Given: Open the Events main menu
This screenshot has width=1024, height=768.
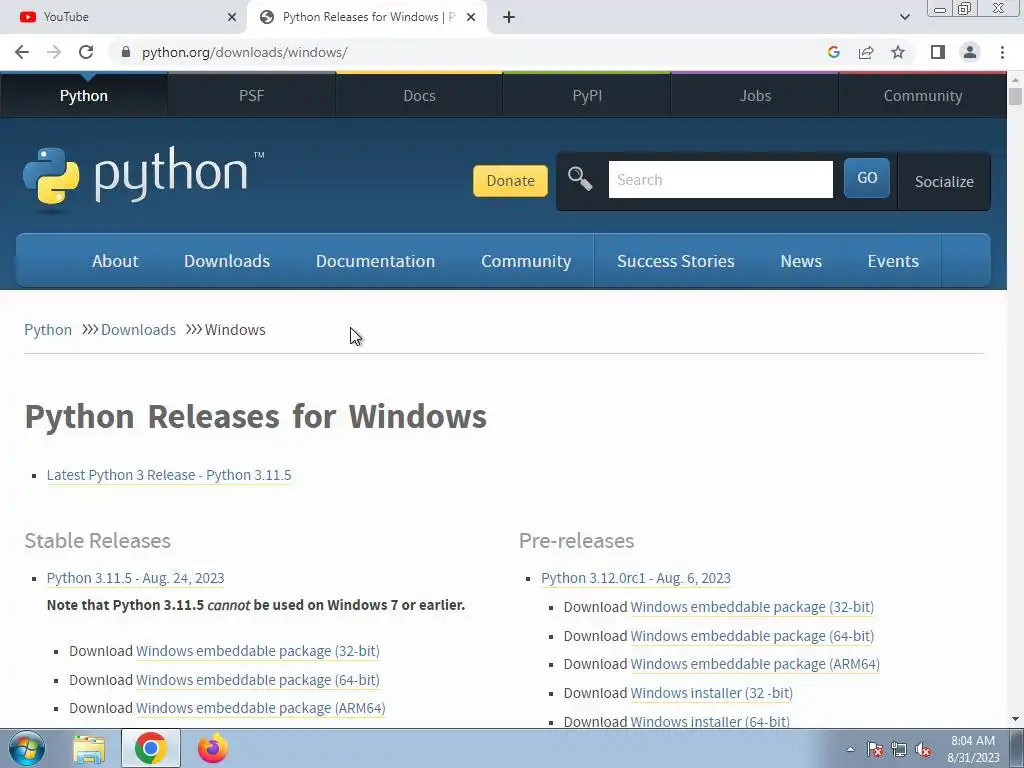Looking at the screenshot, I should click(893, 261).
